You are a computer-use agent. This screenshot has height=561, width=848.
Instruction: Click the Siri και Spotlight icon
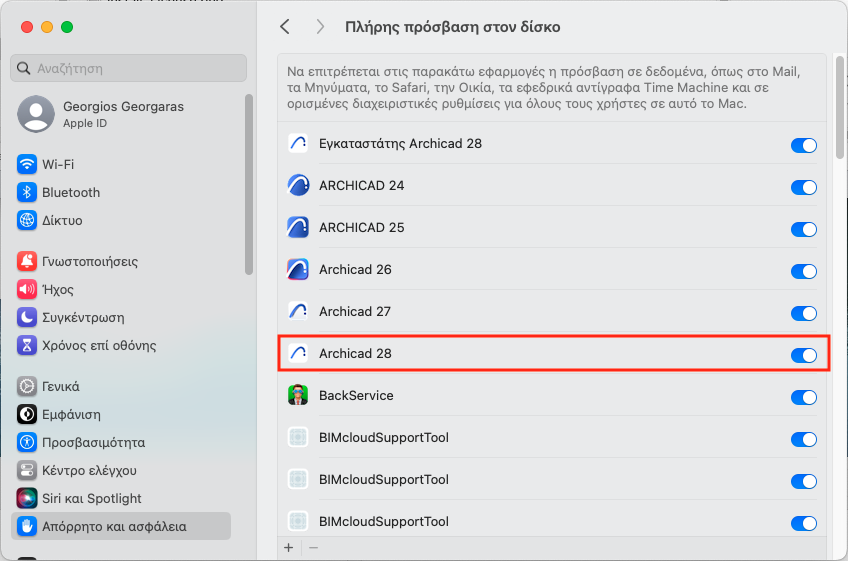[26, 498]
